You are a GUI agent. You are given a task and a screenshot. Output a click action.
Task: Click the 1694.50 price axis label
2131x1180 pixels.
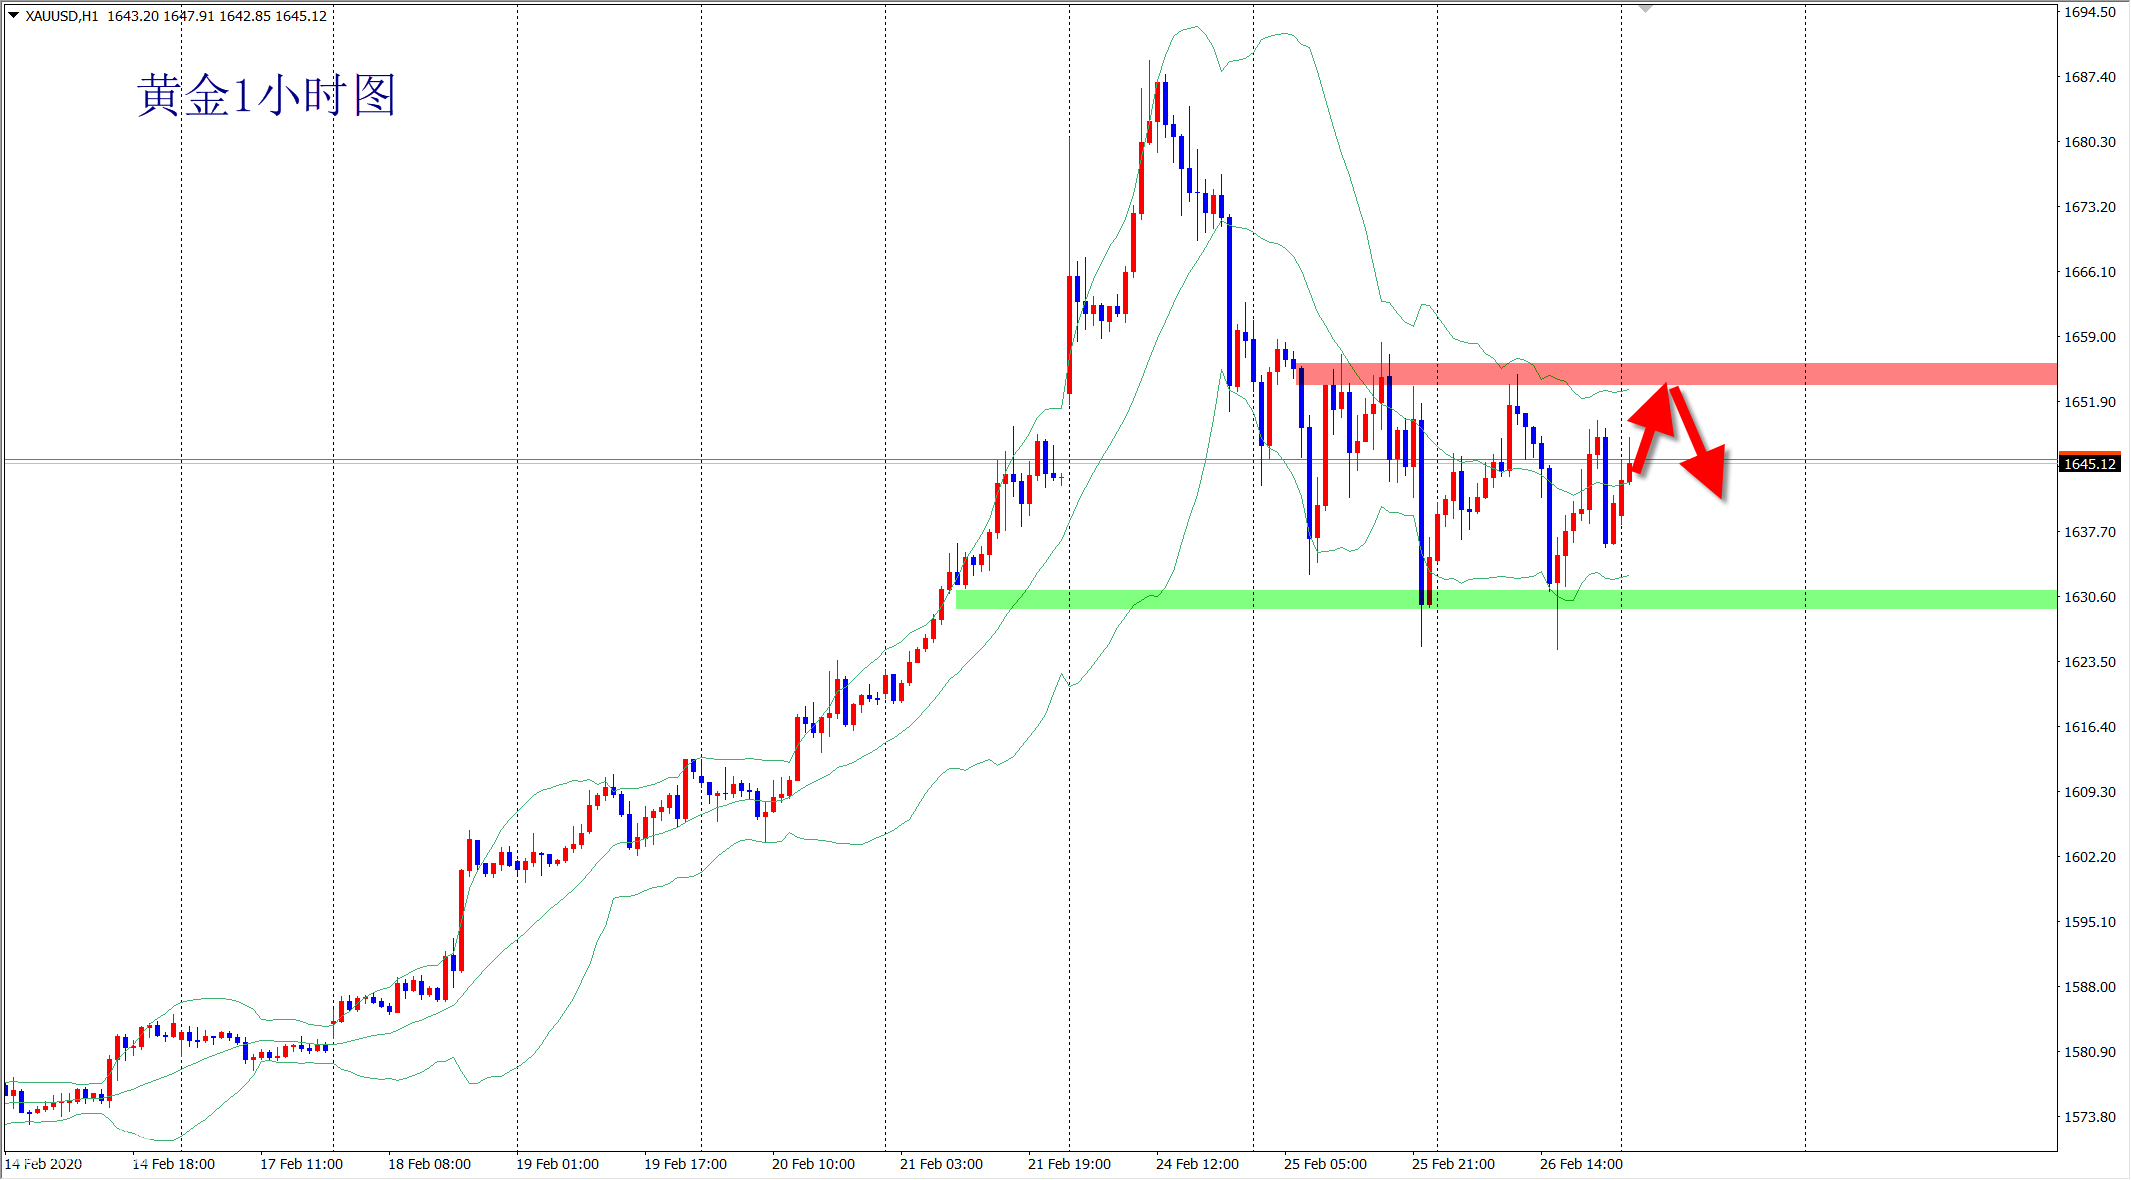coord(2090,12)
